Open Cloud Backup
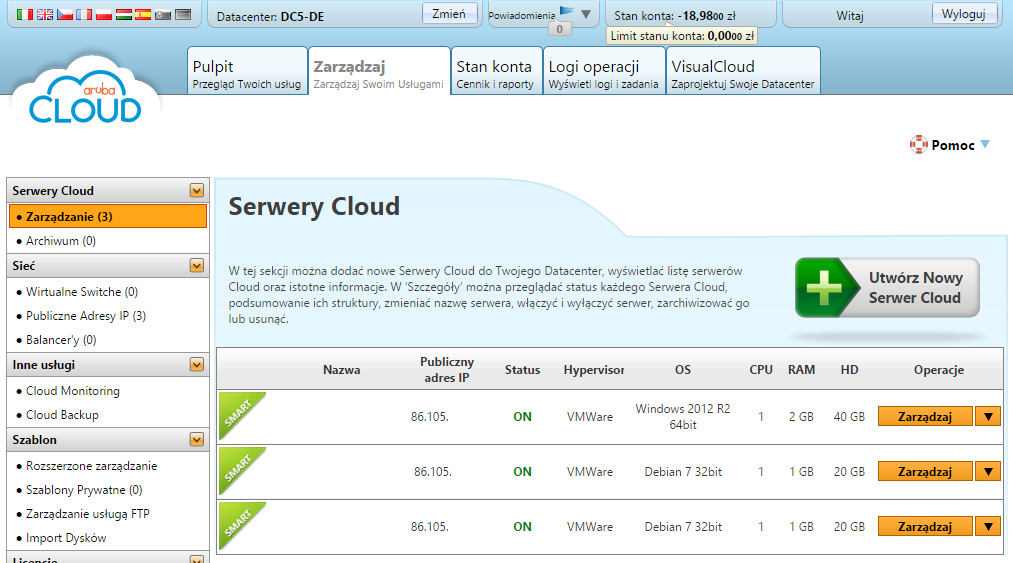The width and height of the screenshot is (1013, 563). click(x=63, y=415)
